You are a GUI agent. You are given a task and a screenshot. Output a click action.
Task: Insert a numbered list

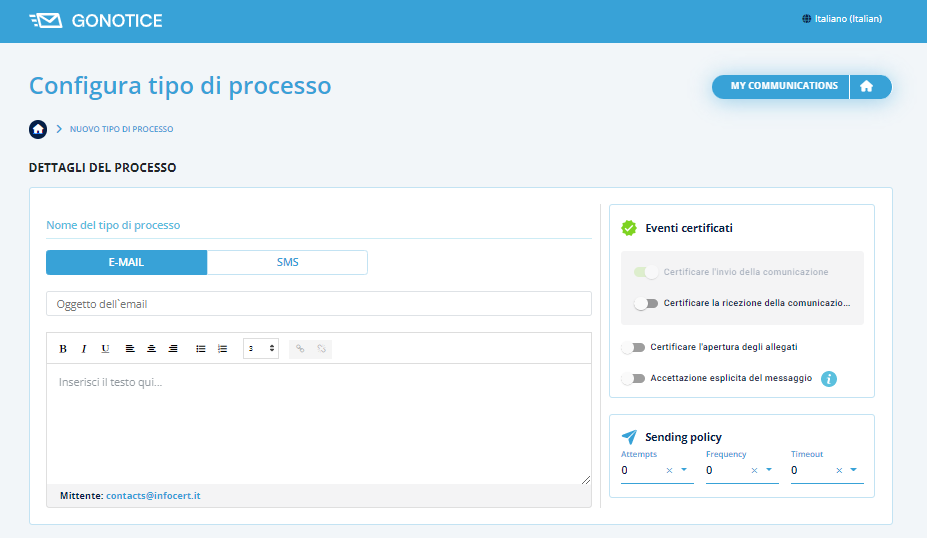tap(222, 349)
